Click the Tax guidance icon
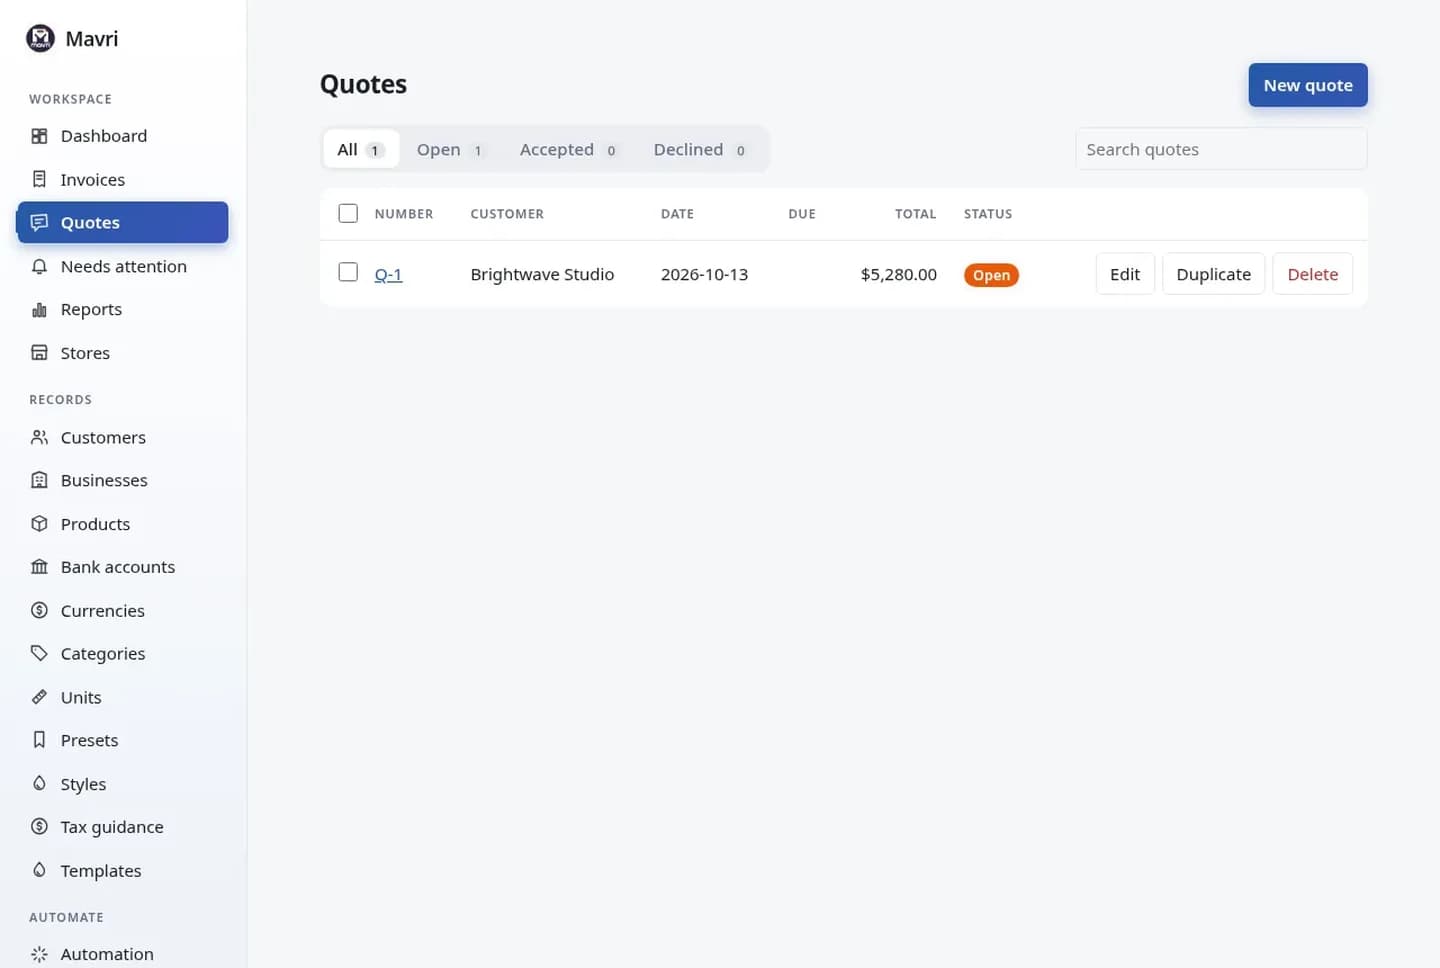 (39, 827)
